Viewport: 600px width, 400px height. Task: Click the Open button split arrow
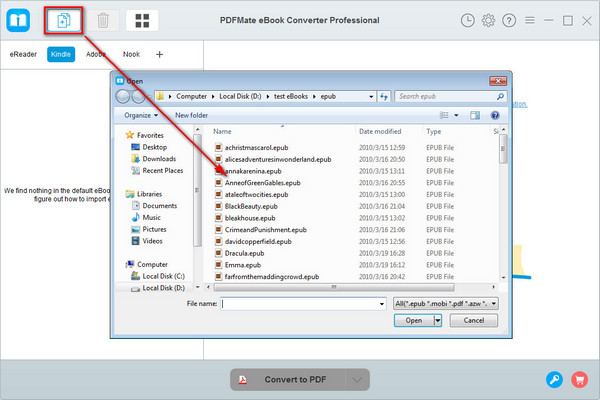point(438,320)
